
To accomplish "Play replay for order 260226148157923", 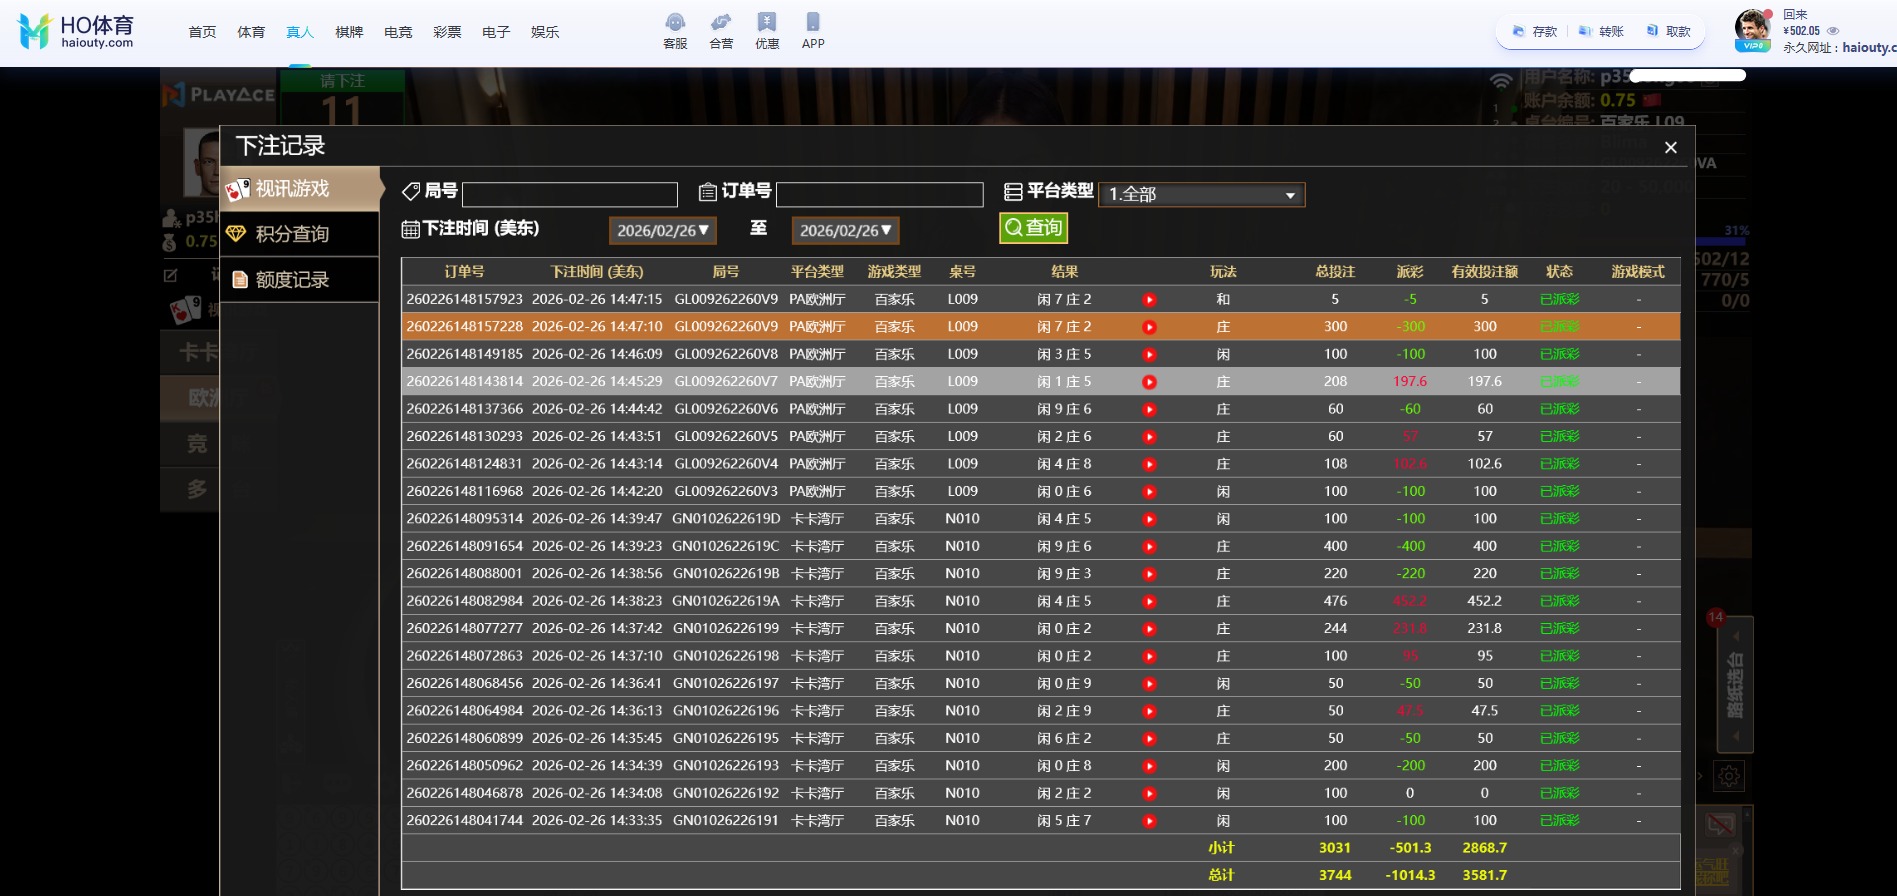I will [1149, 300].
